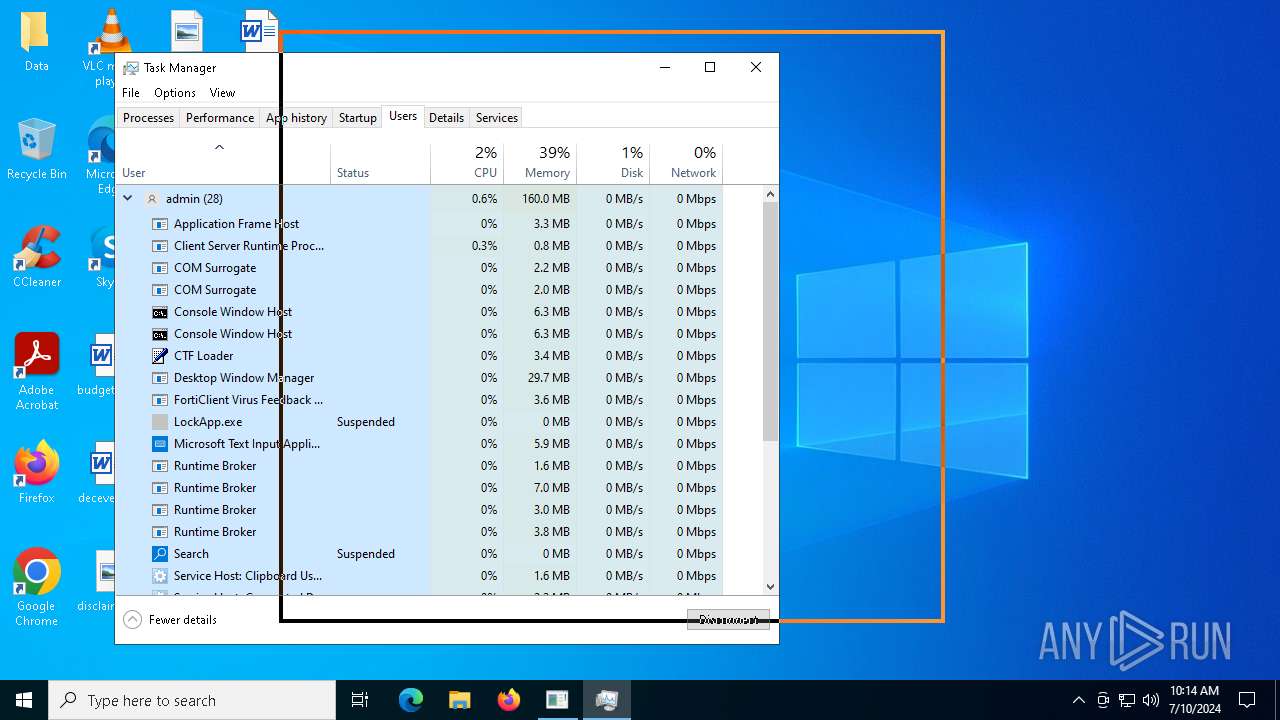The image size is (1280, 720).
Task: Sort by the Status column header
Action: [x=380, y=163]
